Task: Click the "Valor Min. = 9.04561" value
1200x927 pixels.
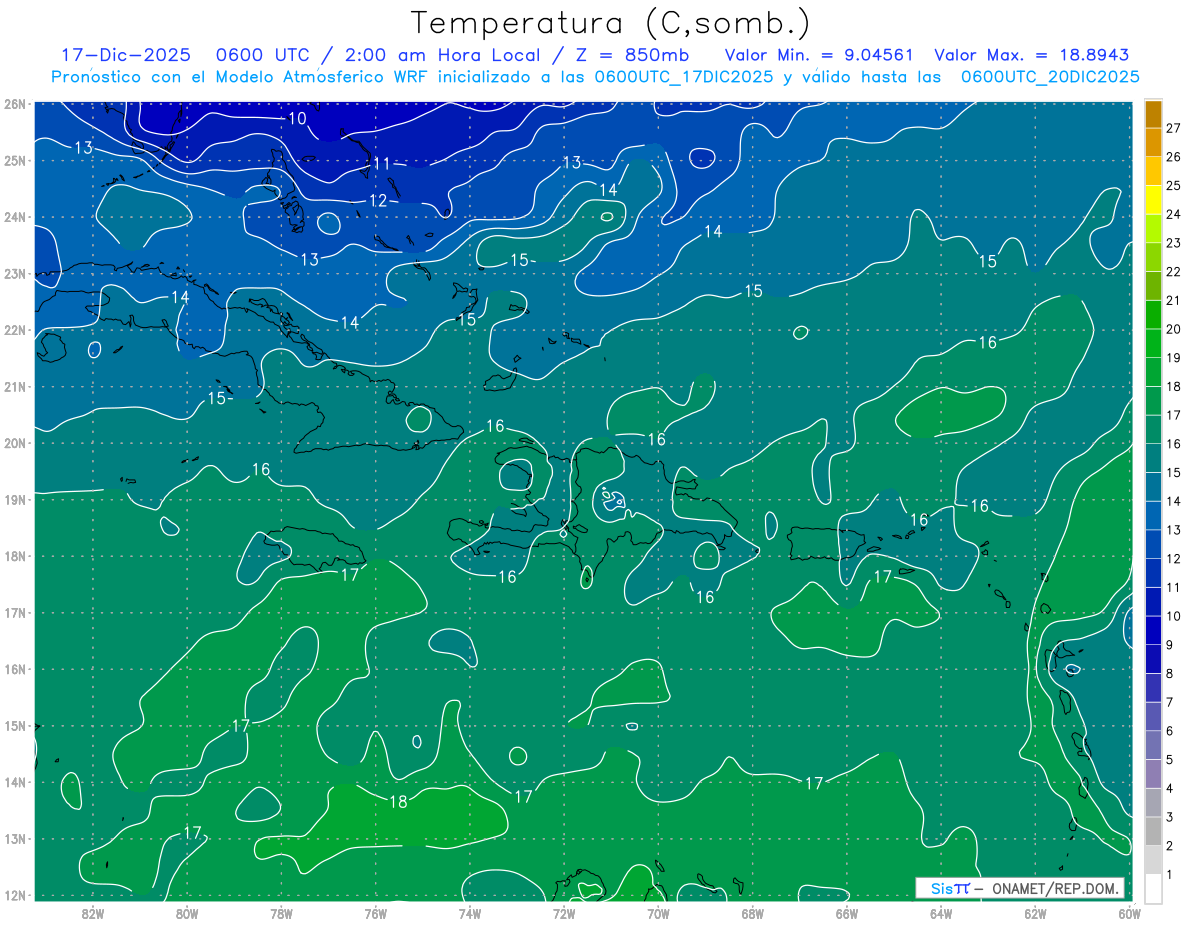Action: tap(820, 55)
